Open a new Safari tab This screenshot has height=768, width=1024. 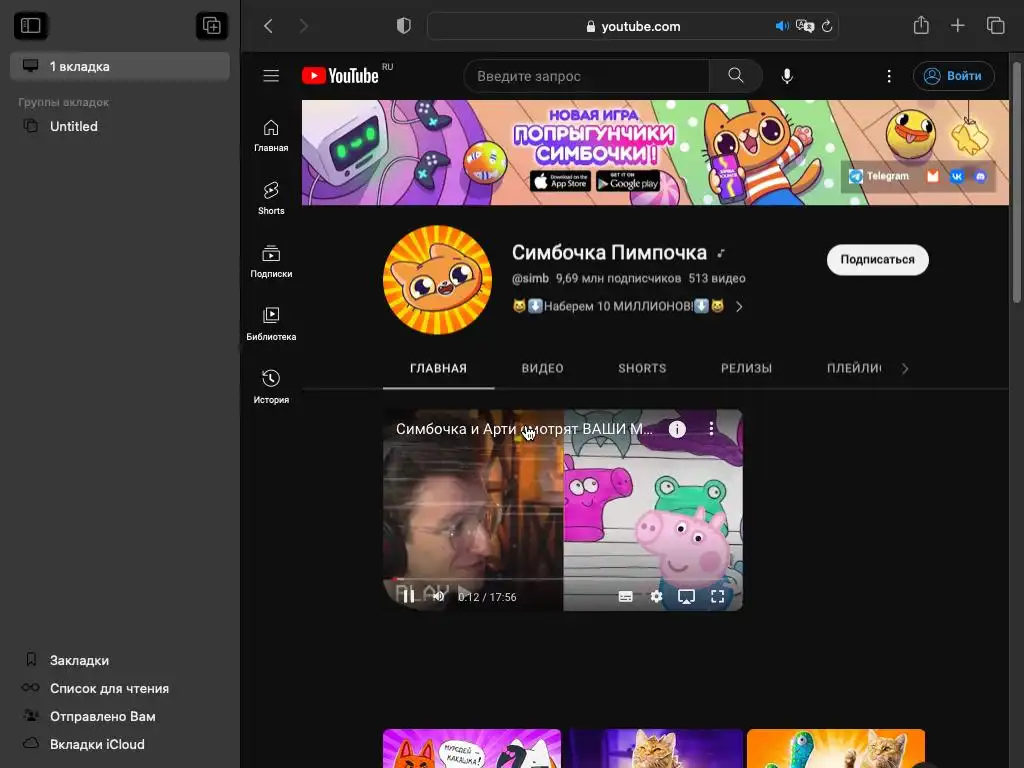point(957,25)
